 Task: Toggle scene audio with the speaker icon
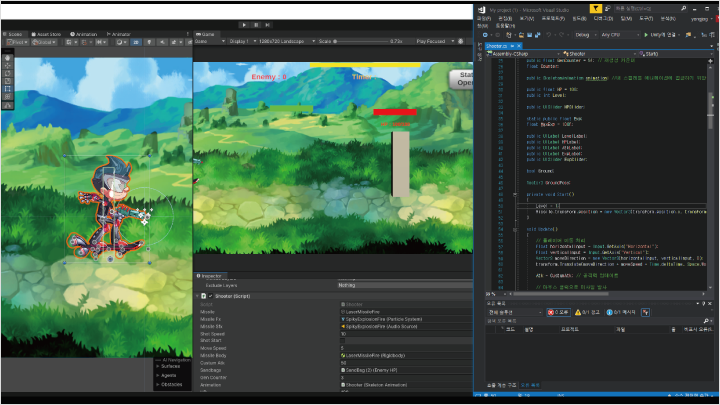[x=162, y=42]
